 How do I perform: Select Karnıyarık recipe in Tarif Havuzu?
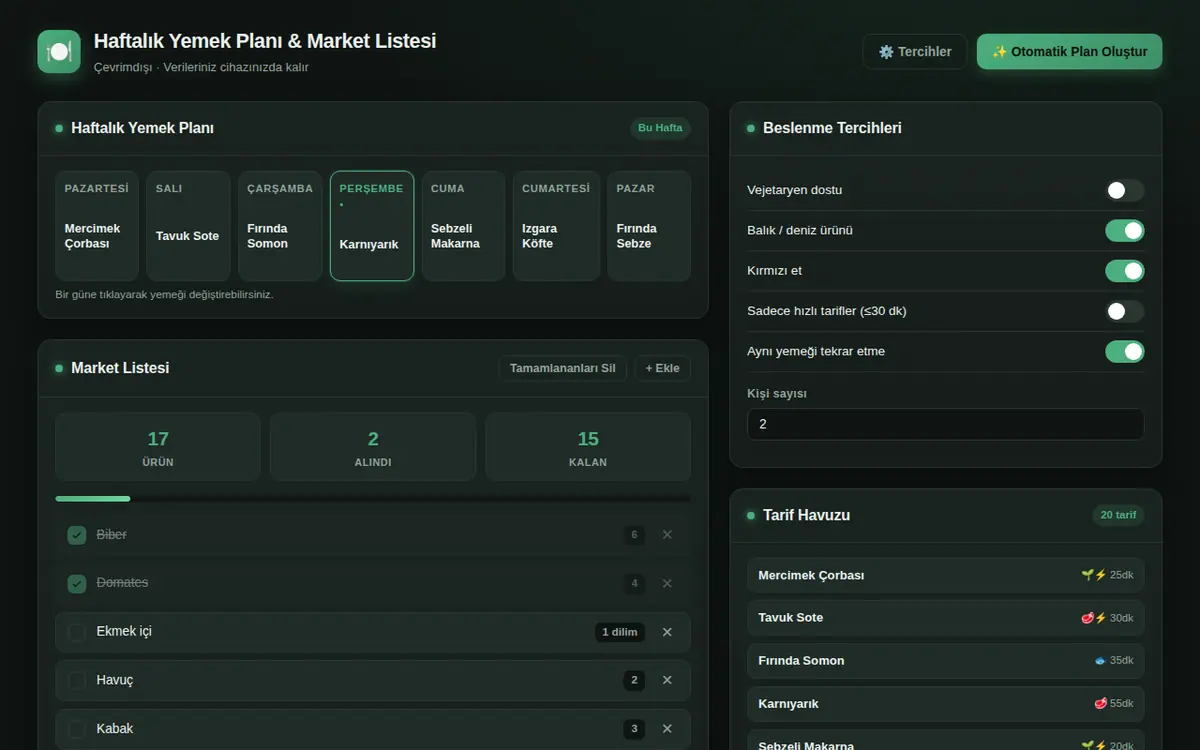(x=945, y=704)
